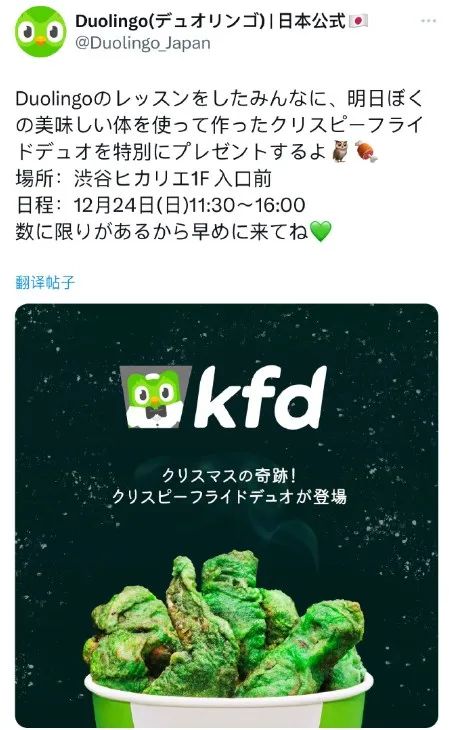
Task: Open the Duolingo owl profile avatar
Action: pyautogui.click(x=40, y=31)
